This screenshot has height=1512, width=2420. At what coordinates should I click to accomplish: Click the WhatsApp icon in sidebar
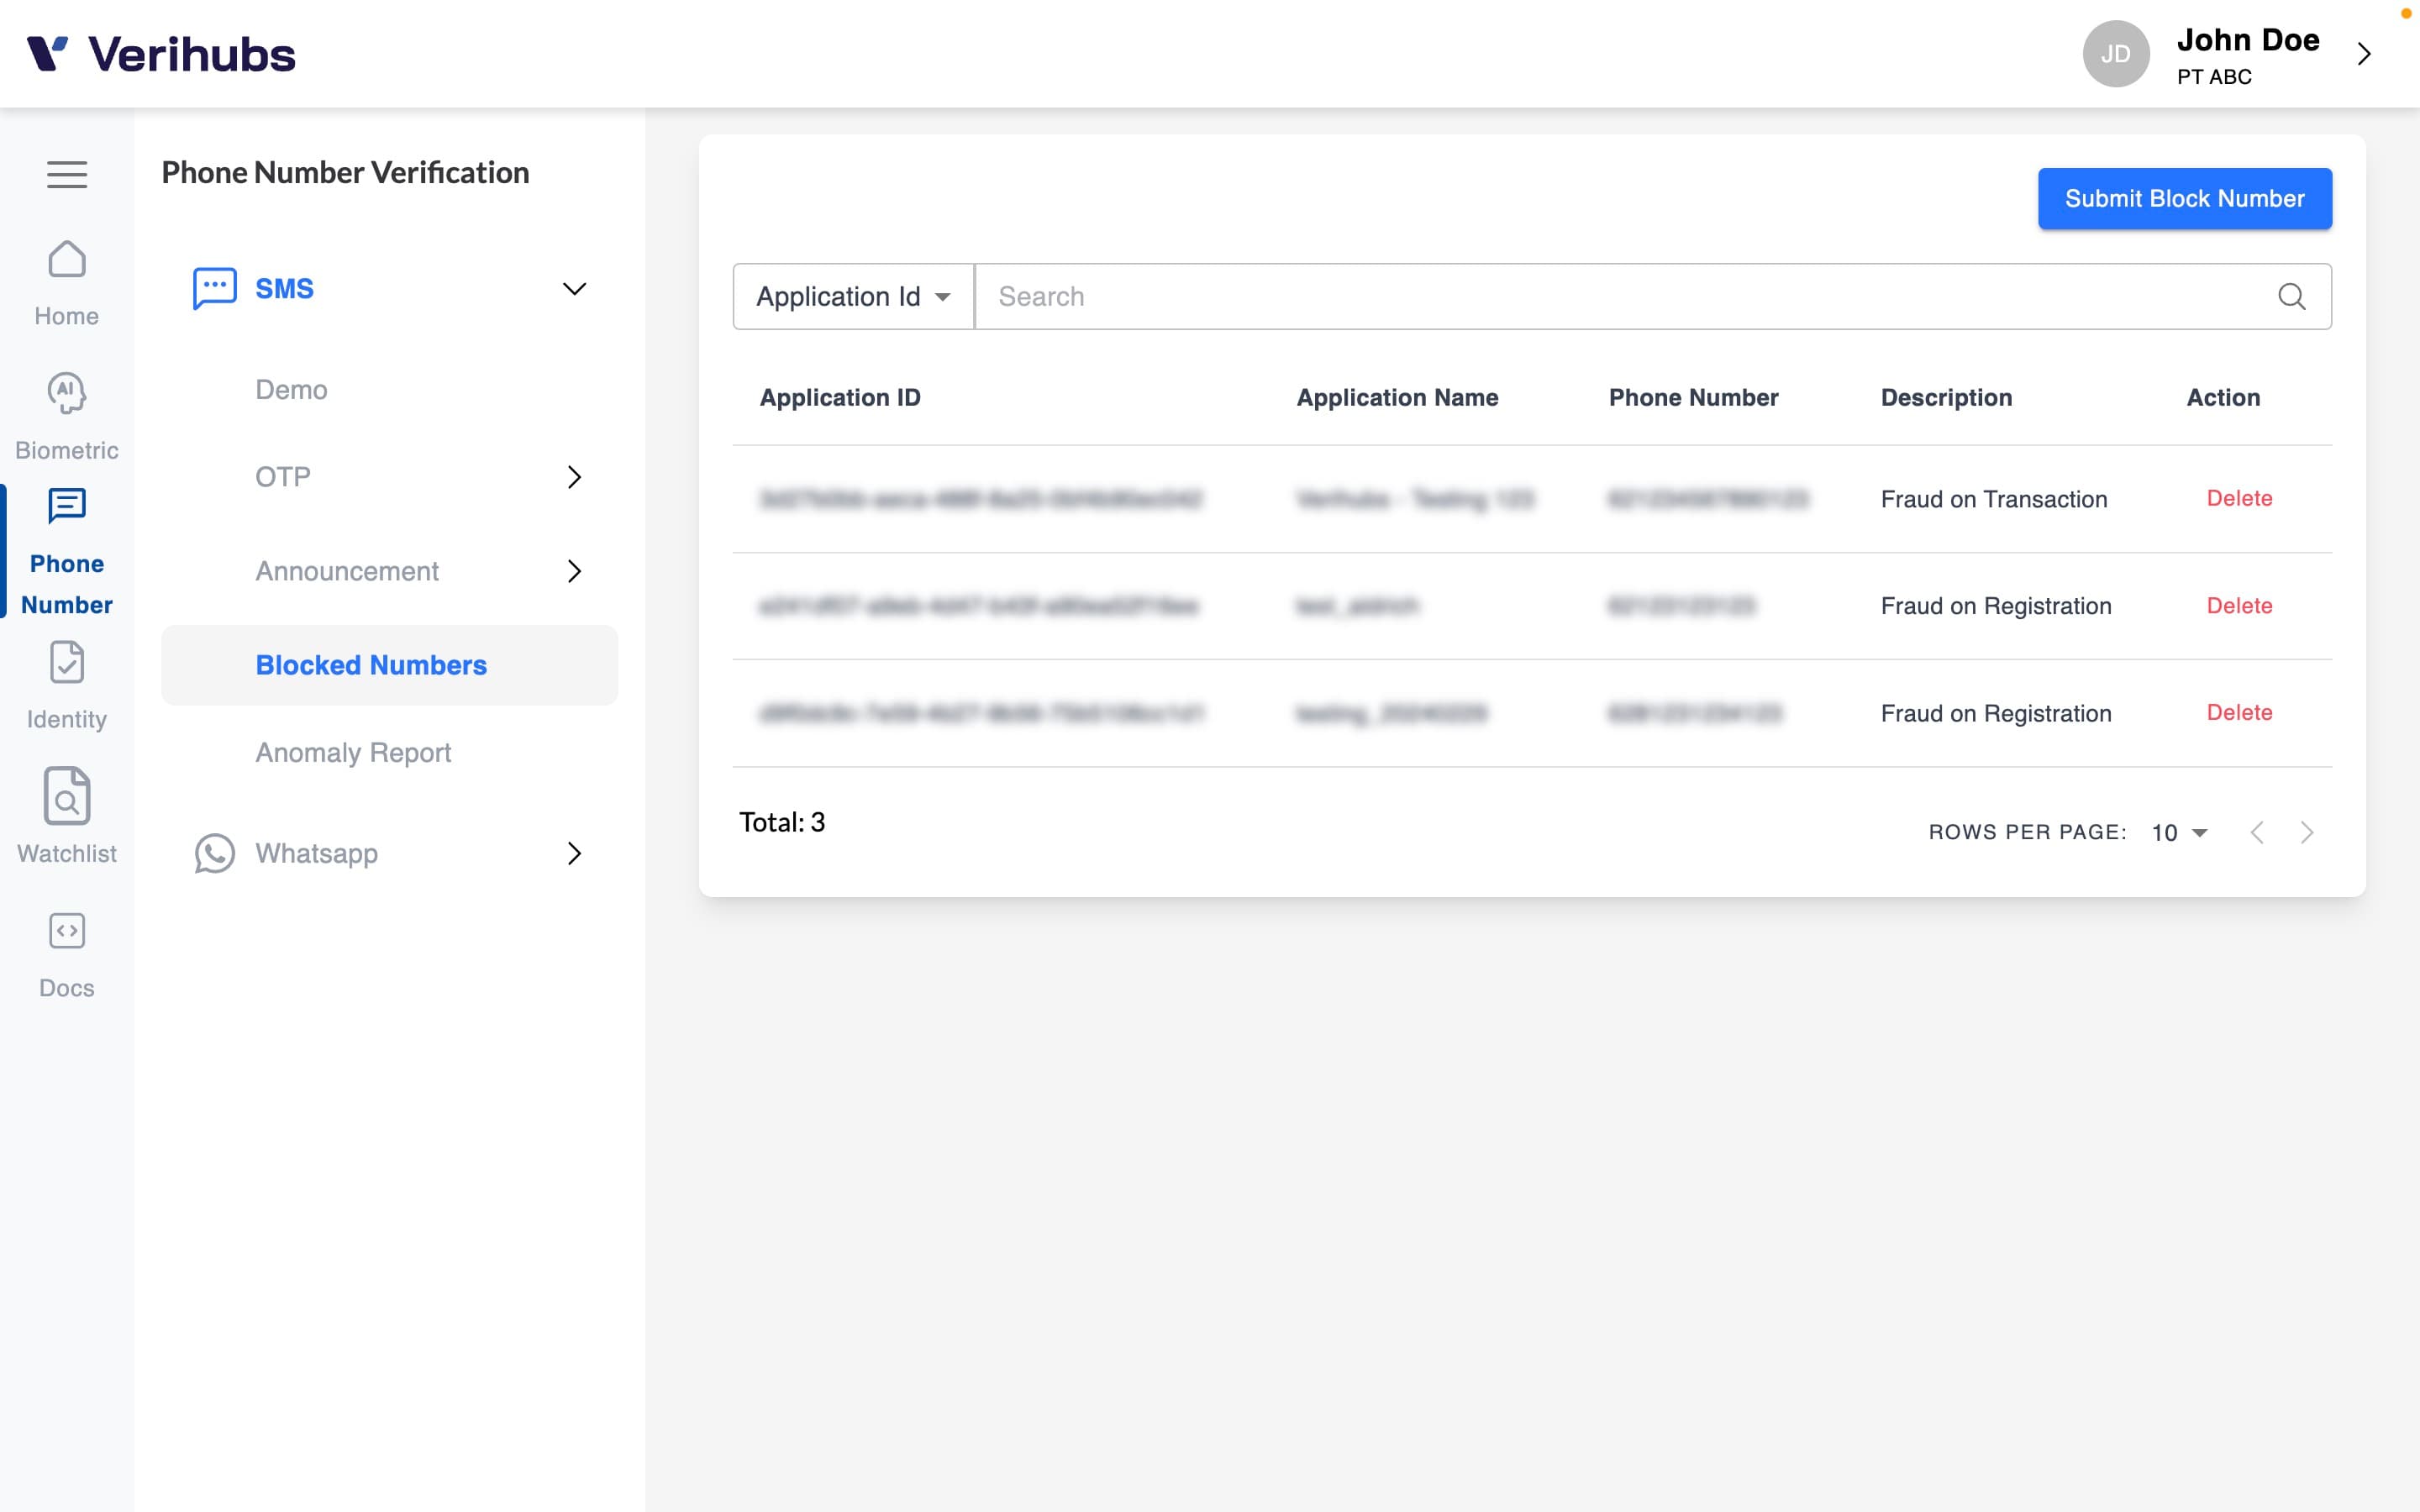coord(214,853)
